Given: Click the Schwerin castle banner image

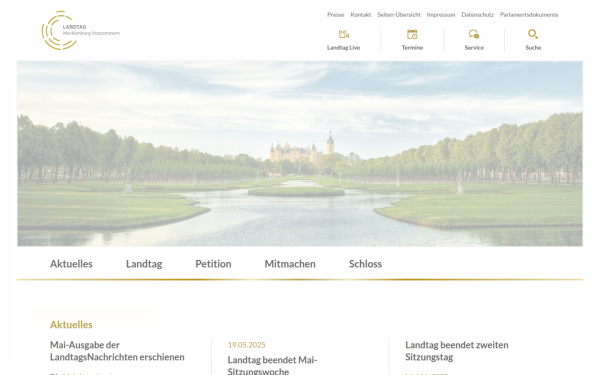Looking at the screenshot, I should pos(300,153).
